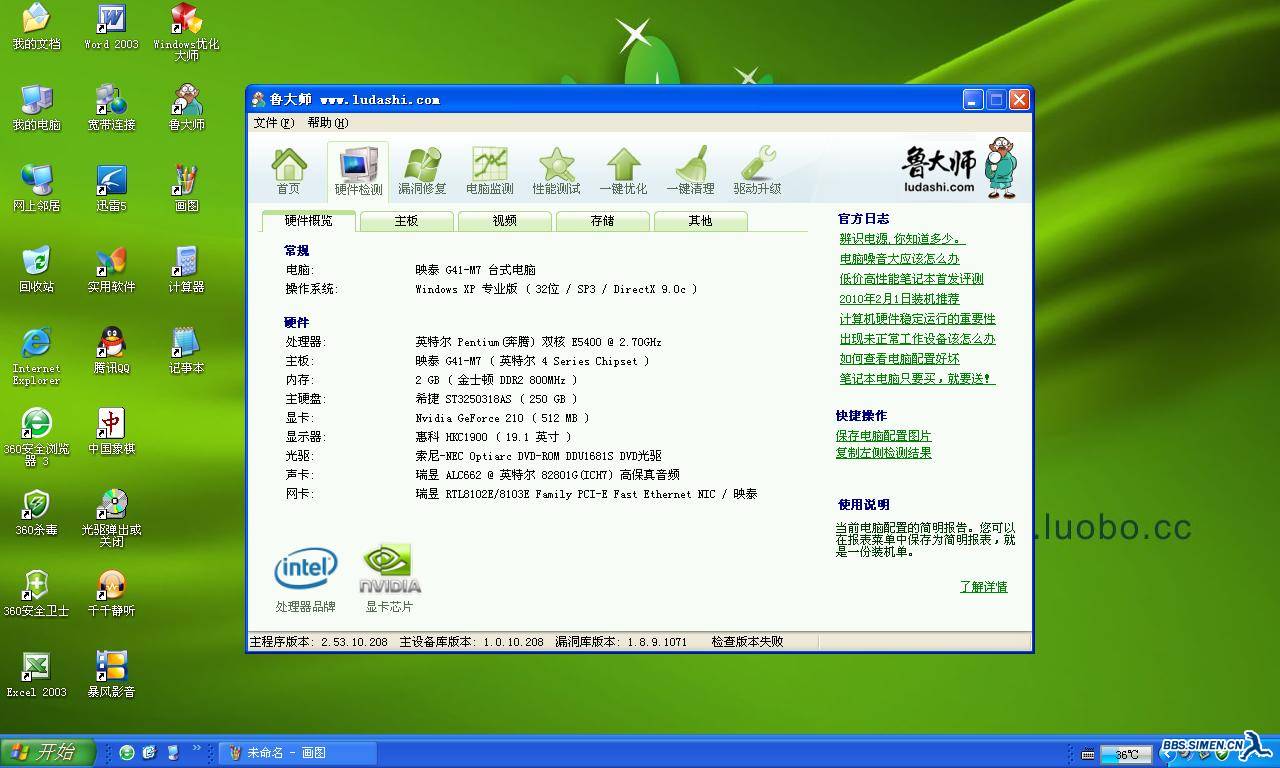Switch to the 硬件概览 tab

click(308, 221)
